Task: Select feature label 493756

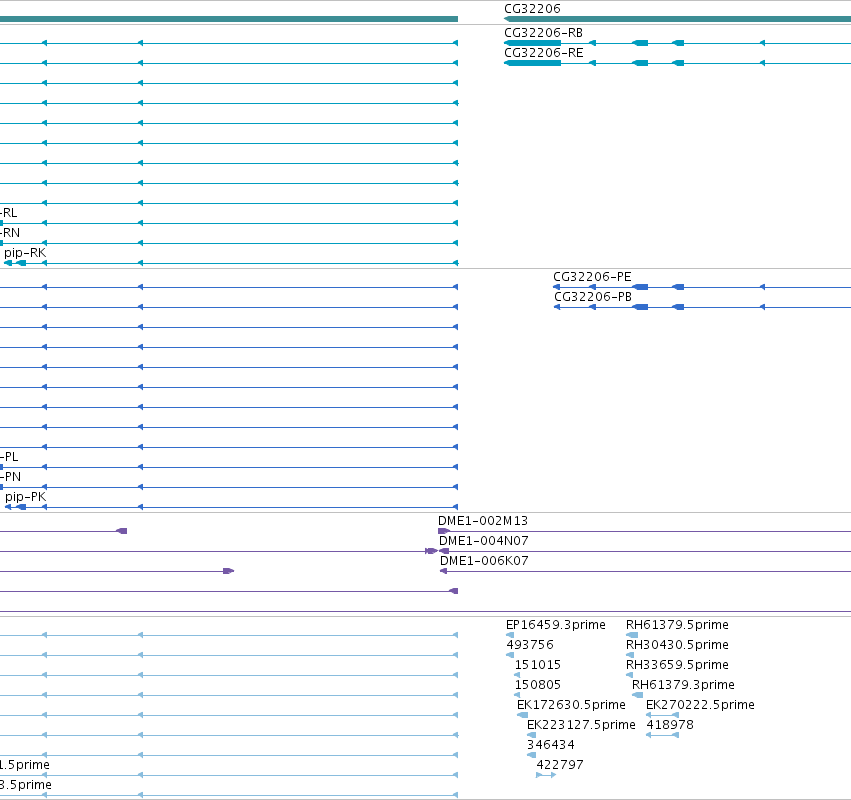Action: [x=530, y=645]
